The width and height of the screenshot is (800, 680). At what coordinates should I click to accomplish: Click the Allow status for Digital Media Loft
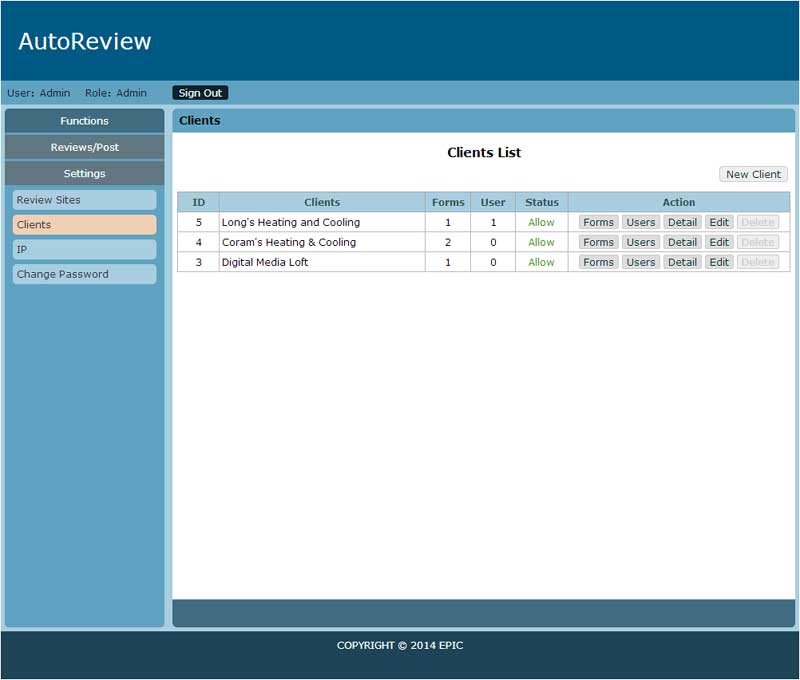pos(541,262)
